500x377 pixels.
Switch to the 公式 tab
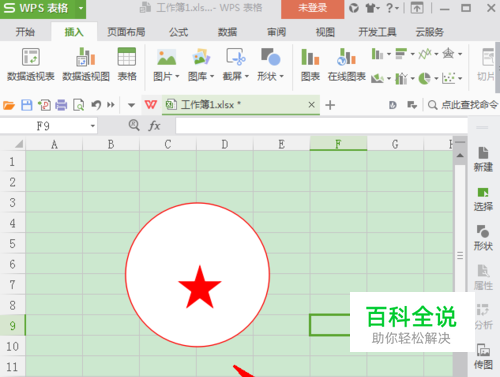click(178, 32)
